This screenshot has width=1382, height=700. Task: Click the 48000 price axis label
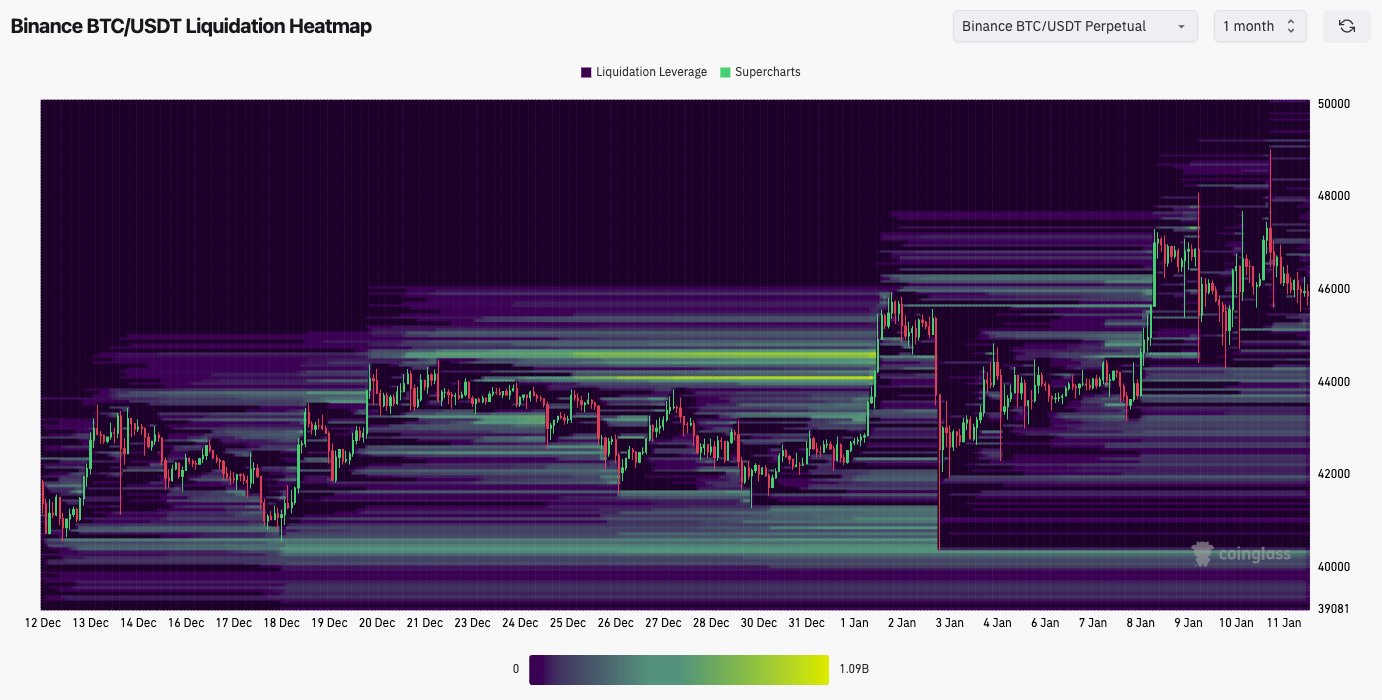coord(1334,196)
